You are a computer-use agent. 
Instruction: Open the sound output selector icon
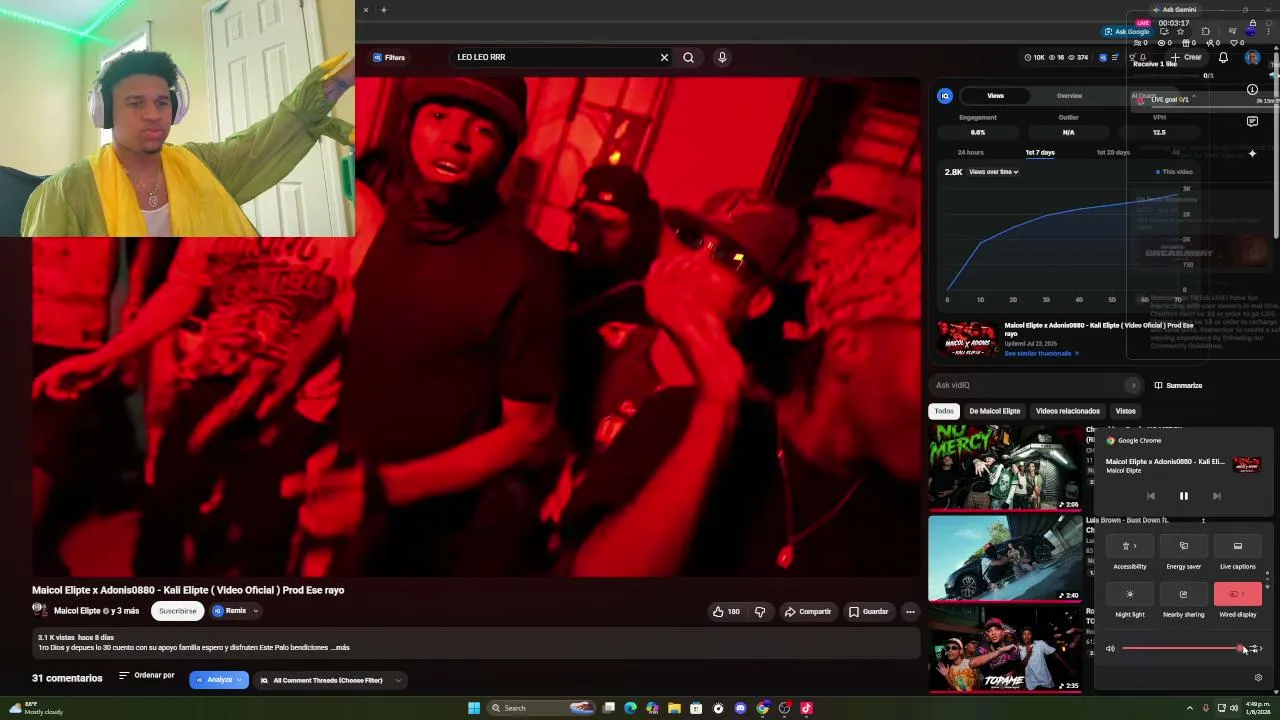[x=1257, y=649]
